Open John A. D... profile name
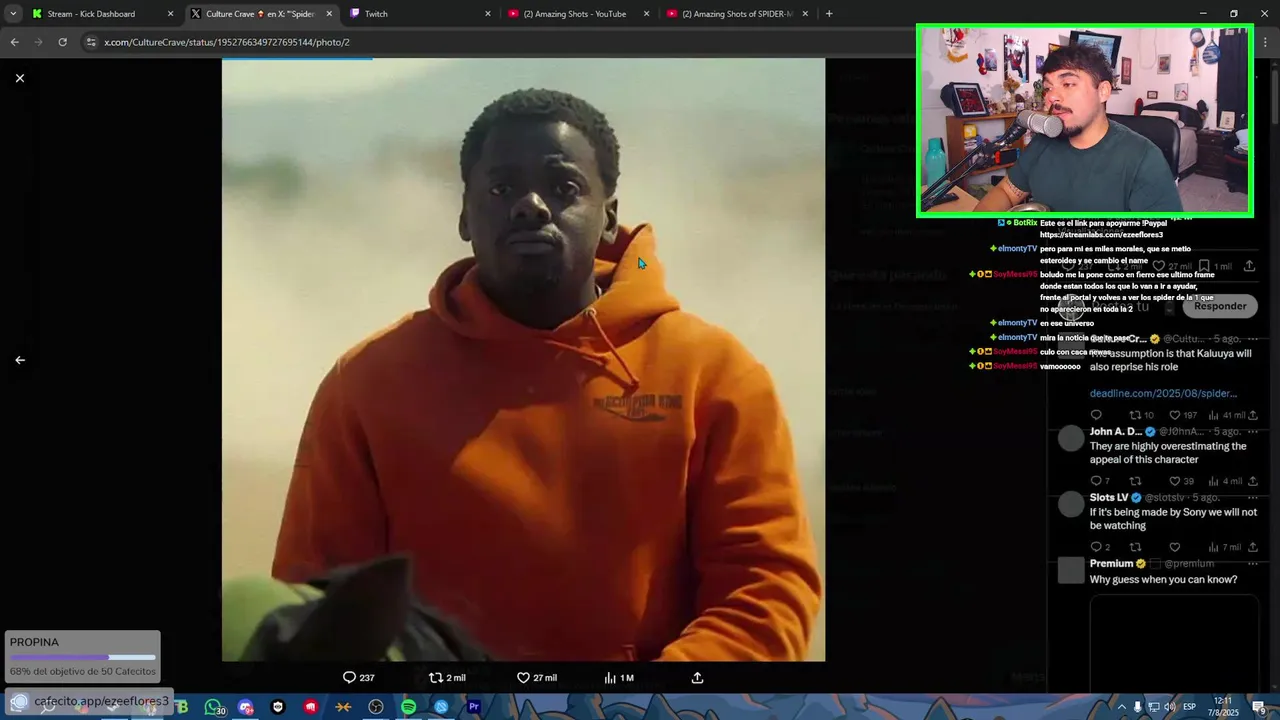 tap(1115, 431)
